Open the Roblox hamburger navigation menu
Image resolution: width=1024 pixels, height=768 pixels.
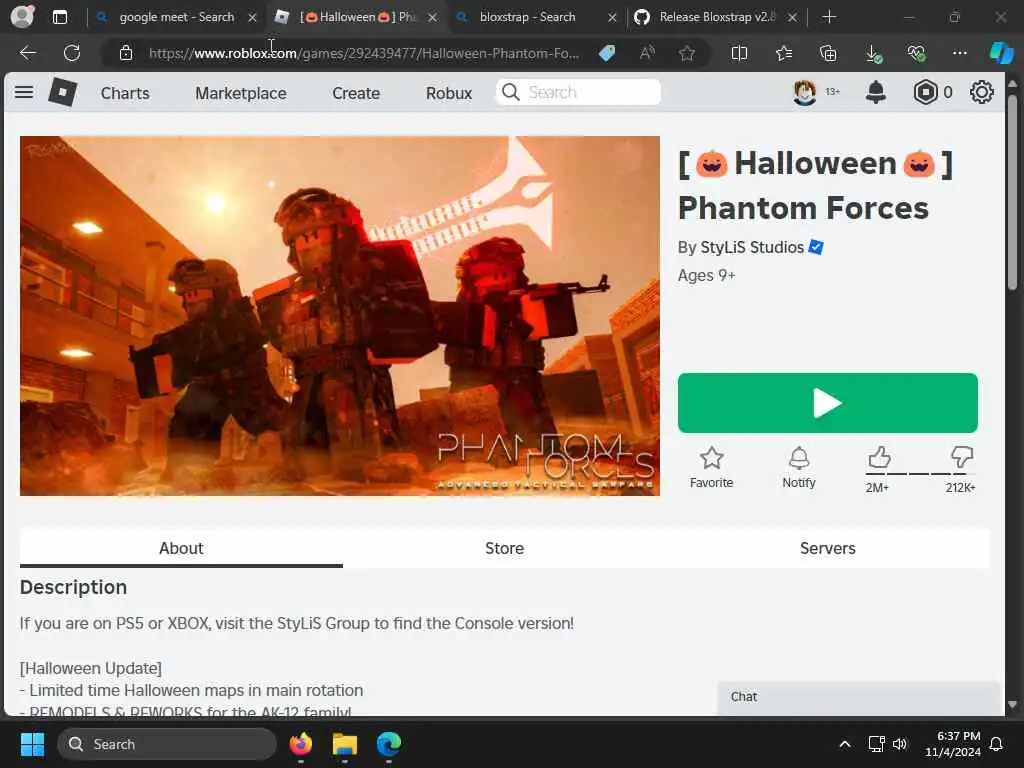point(24,92)
